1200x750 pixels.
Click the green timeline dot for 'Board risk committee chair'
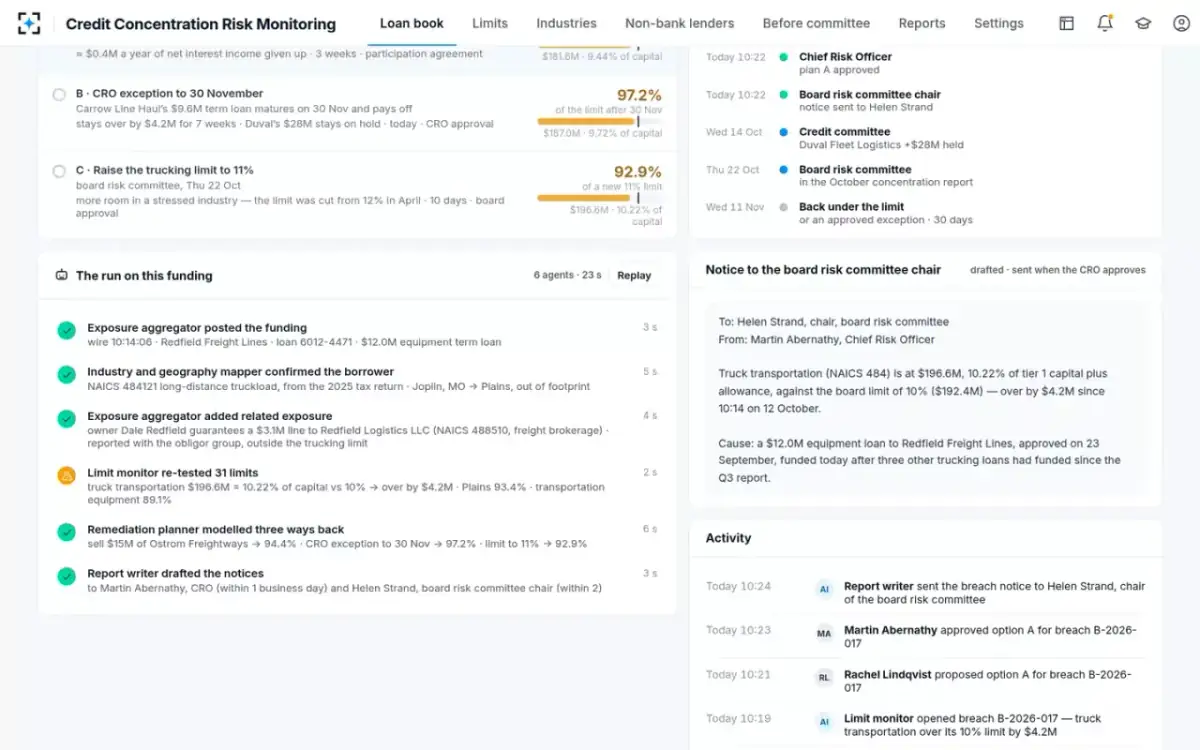point(783,95)
